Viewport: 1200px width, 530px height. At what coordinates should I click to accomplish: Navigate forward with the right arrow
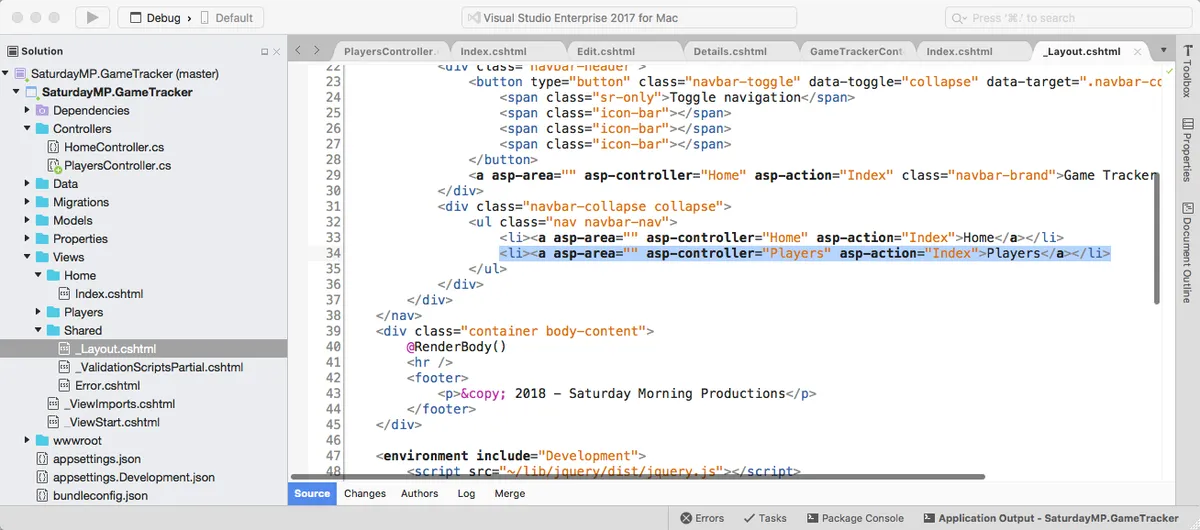pos(317,50)
